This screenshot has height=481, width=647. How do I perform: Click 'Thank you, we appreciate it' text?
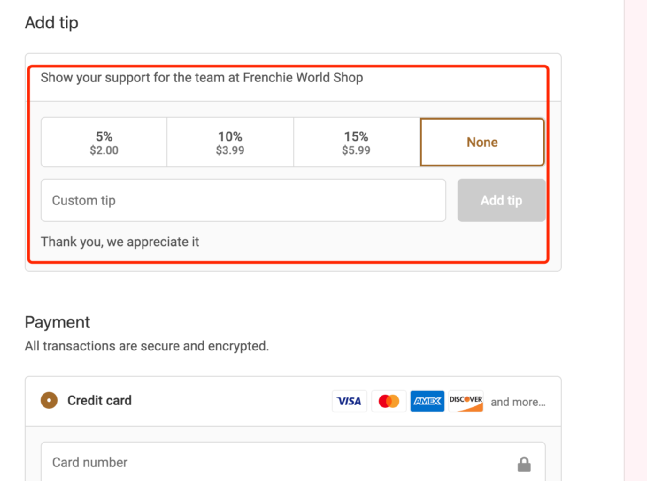point(120,242)
